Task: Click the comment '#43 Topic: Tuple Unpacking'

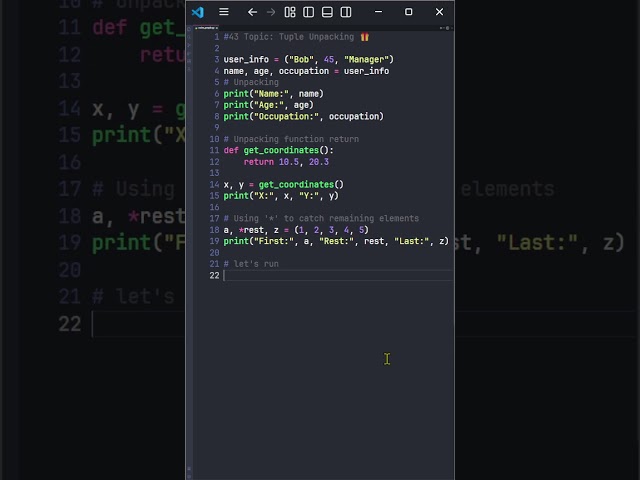Action: point(289,37)
